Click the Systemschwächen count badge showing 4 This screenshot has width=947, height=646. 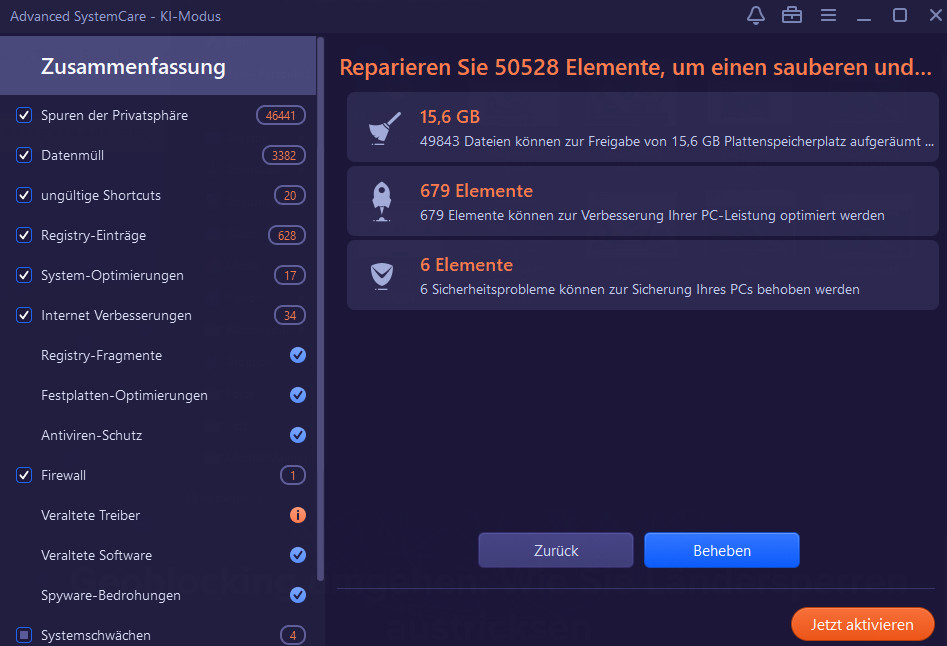293,635
